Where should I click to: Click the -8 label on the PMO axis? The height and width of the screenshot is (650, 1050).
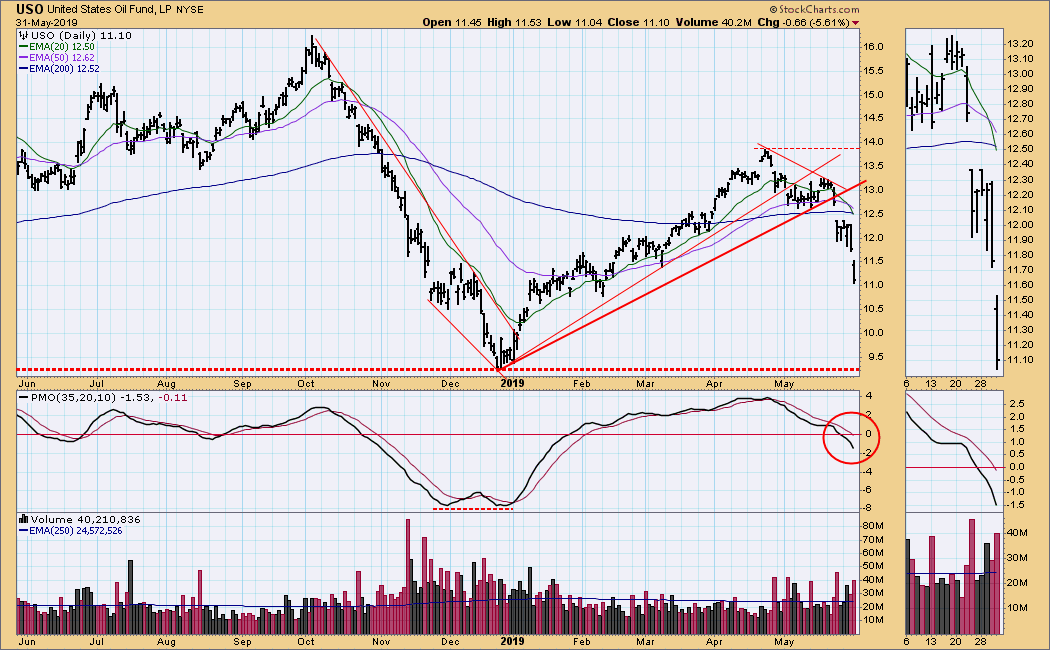868,508
